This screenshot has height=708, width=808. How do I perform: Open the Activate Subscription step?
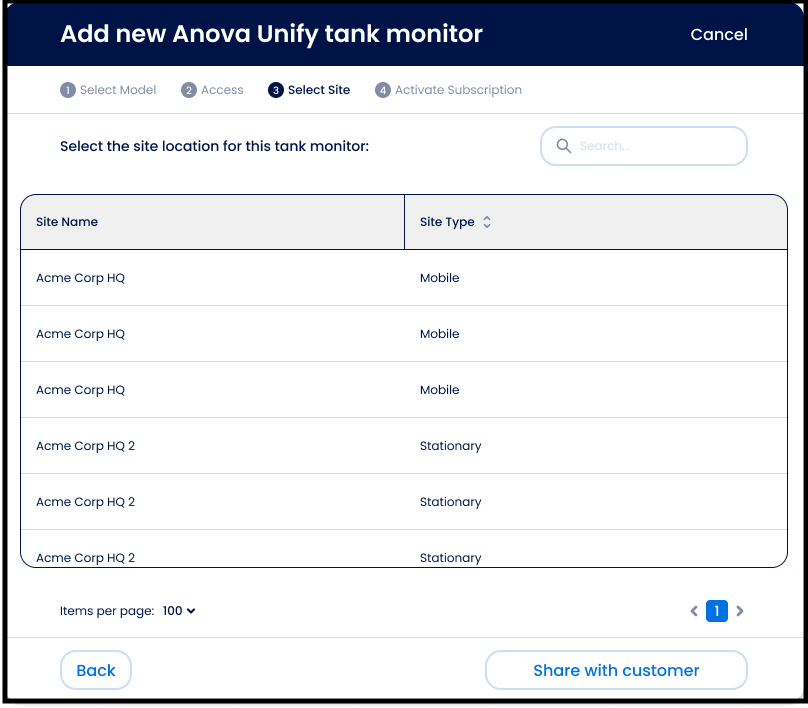pos(458,90)
